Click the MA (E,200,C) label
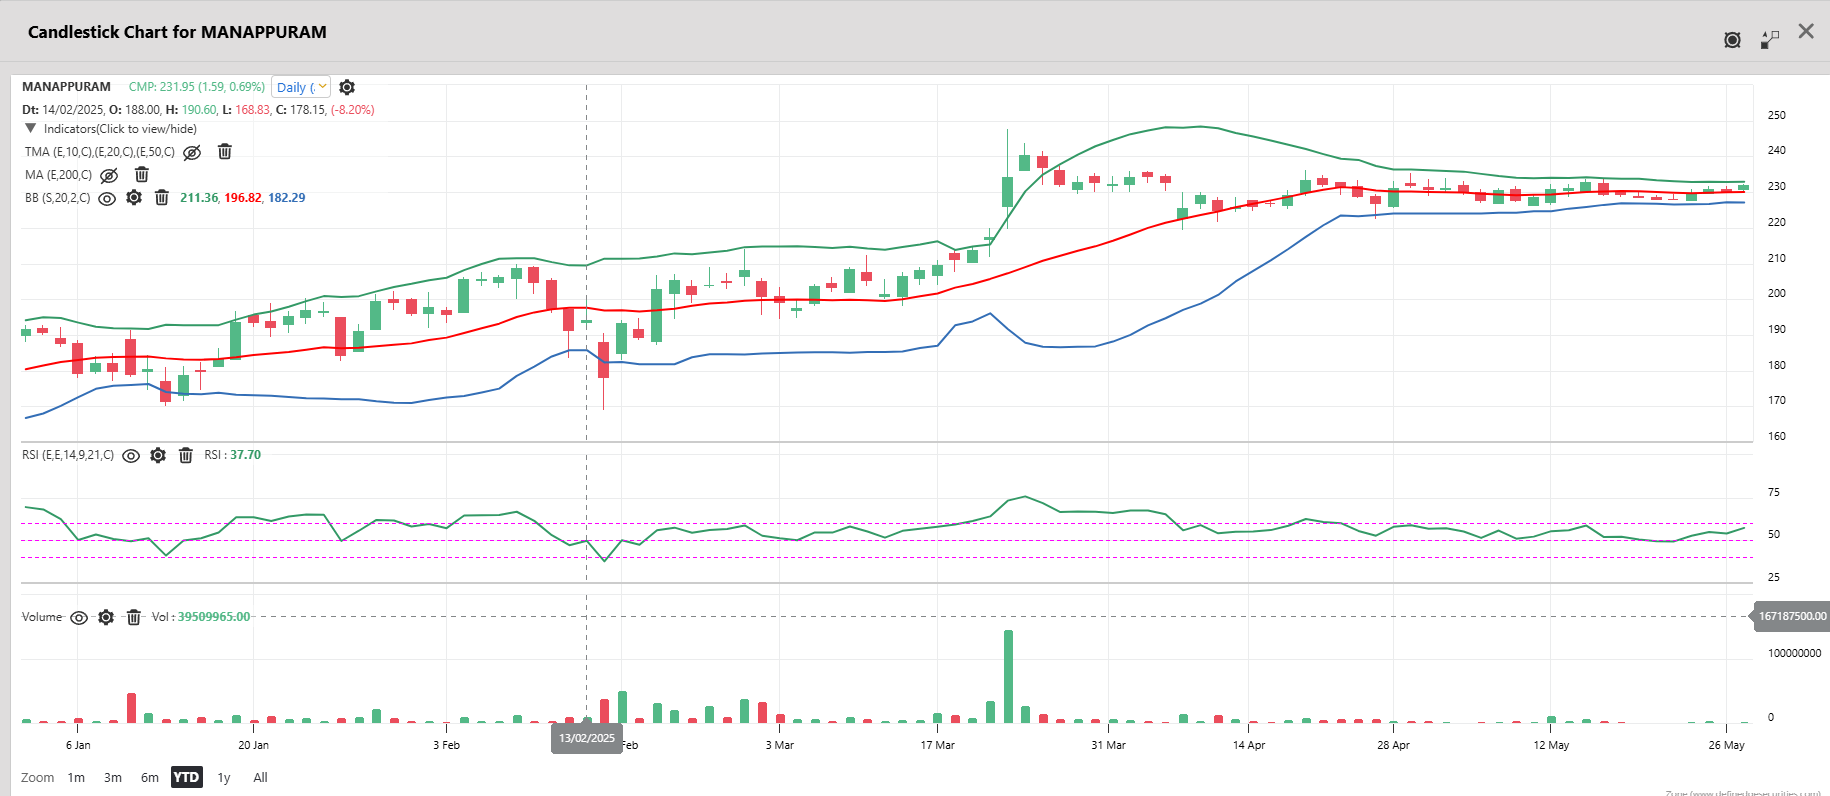Image resolution: width=1830 pixels, height=796 pixels. click(58, 175)
